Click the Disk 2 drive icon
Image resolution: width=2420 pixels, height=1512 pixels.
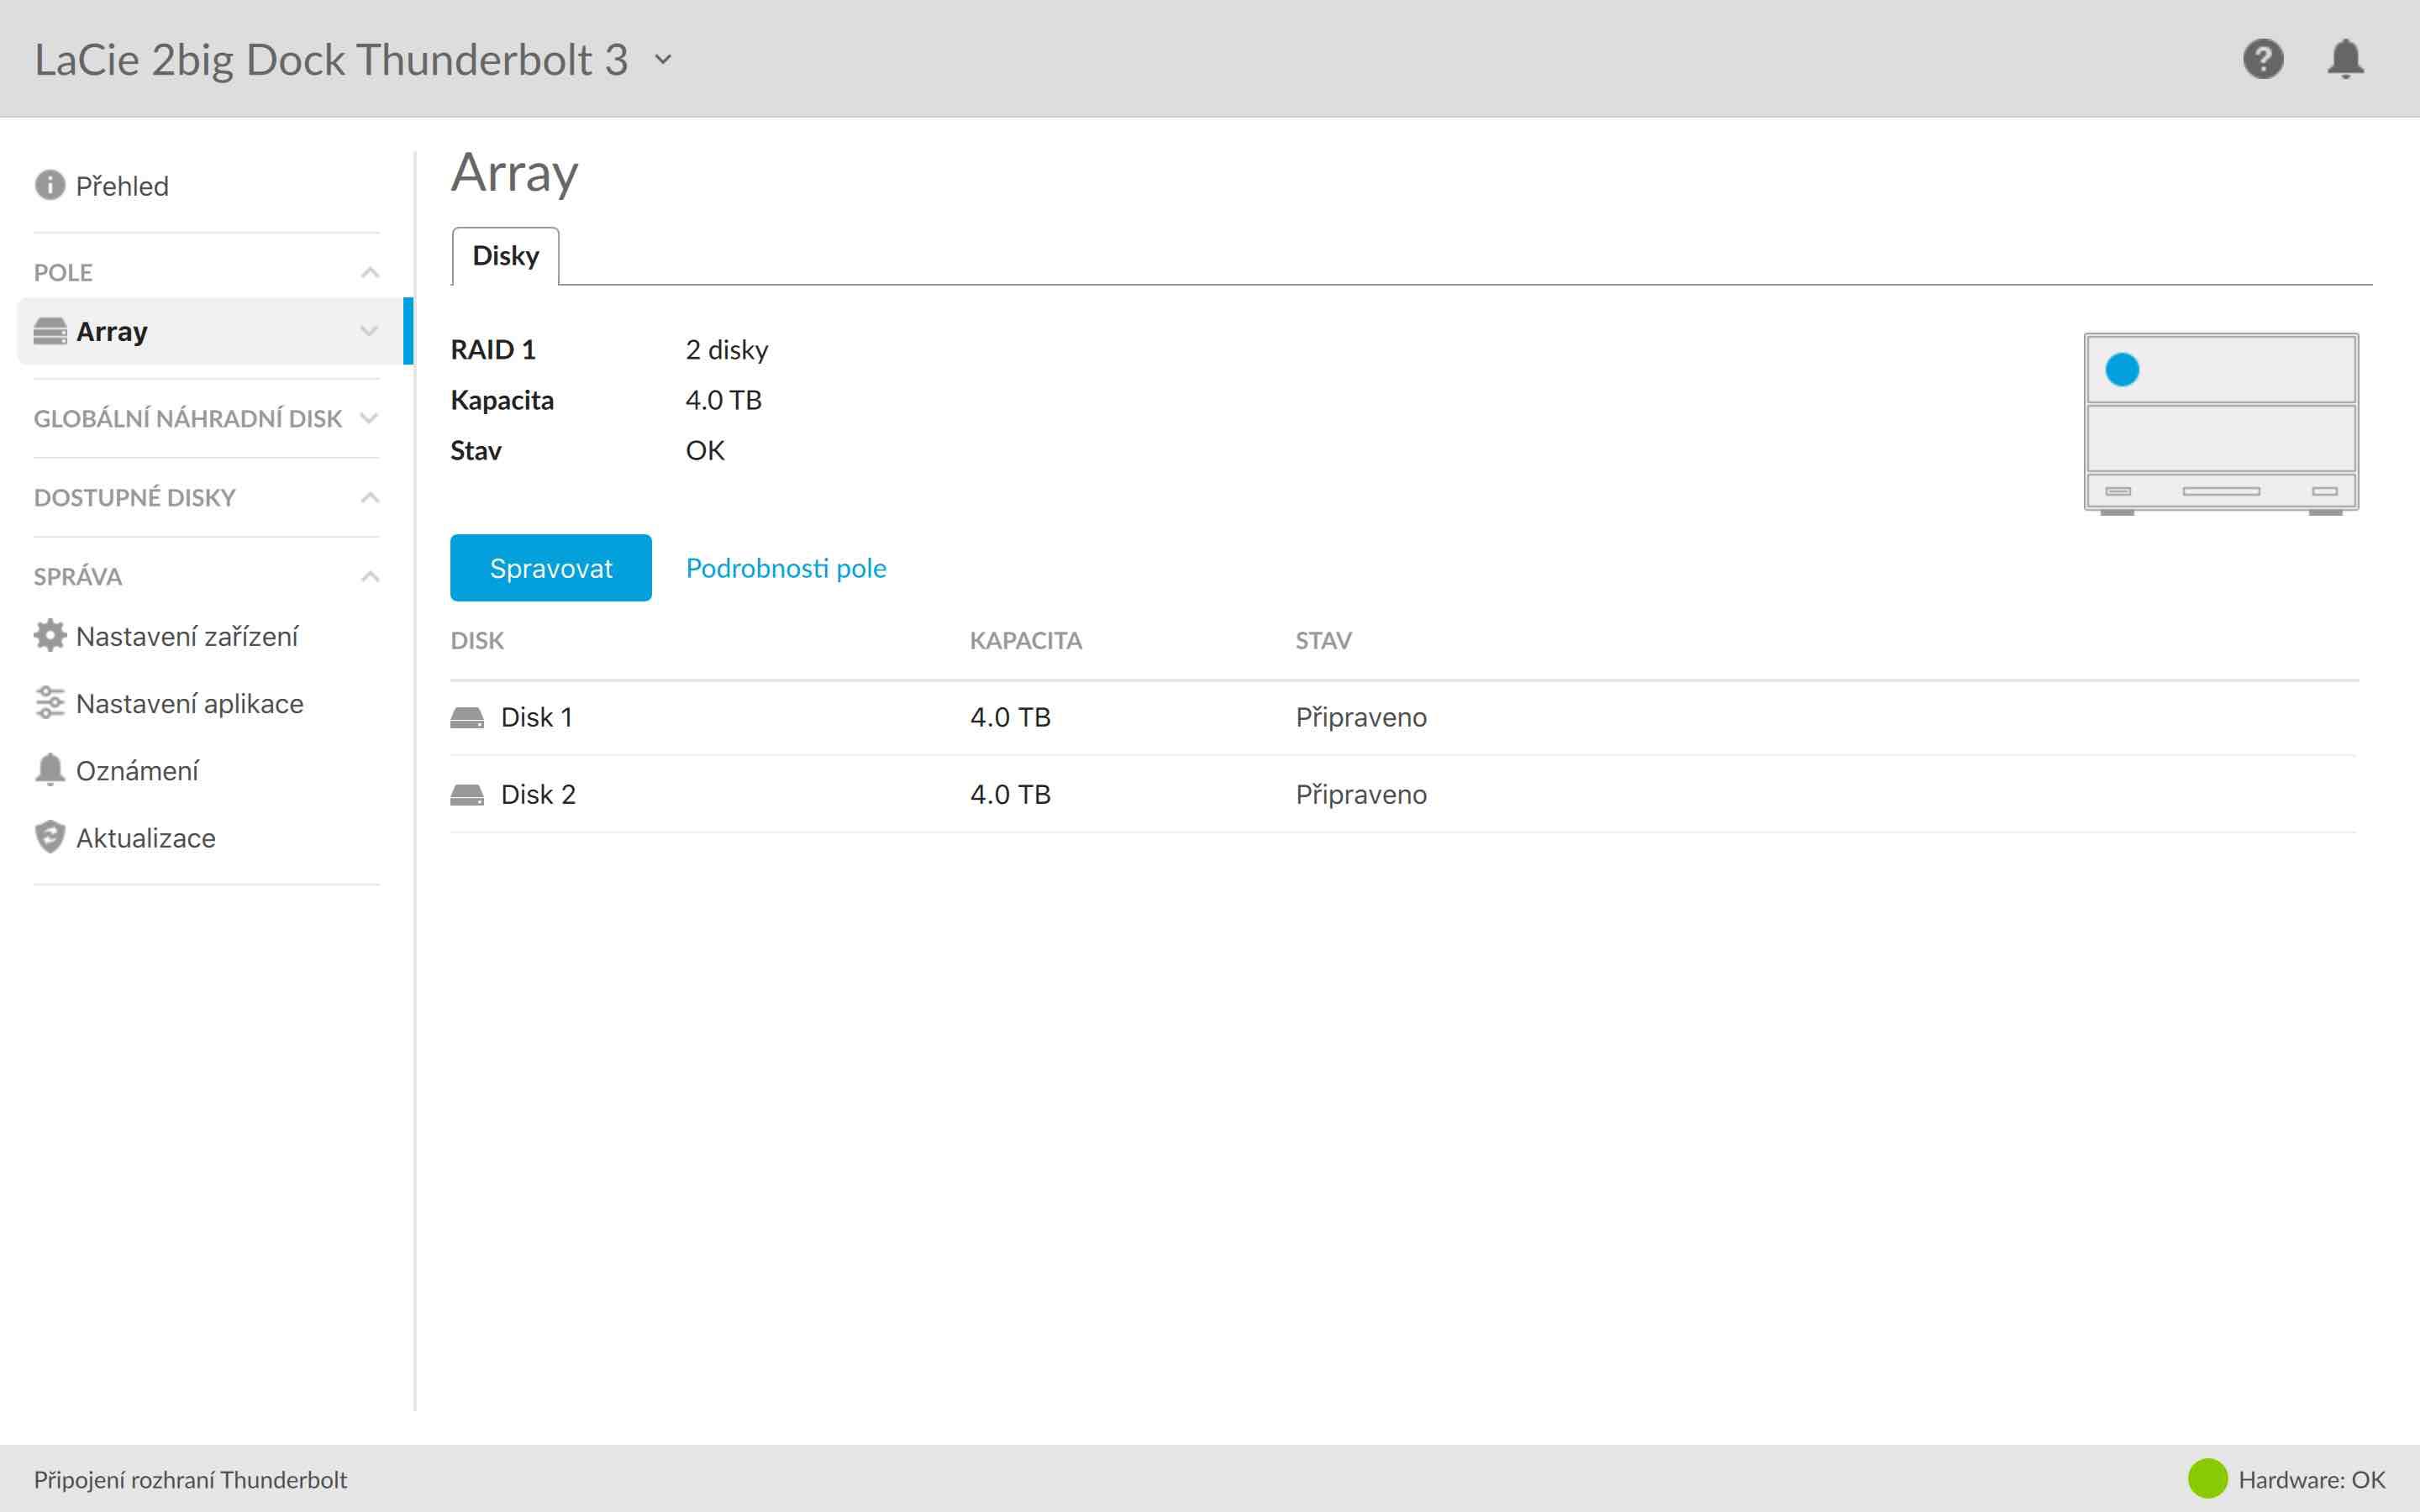467,794
